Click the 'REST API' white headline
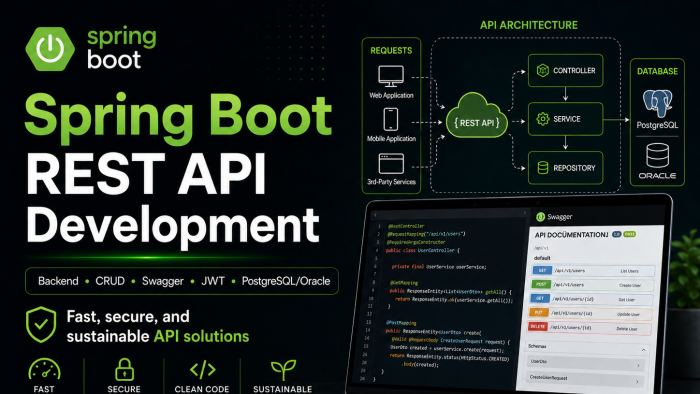Image resolution: width=700 pixels, height=394 pixels. coord(146,174)
